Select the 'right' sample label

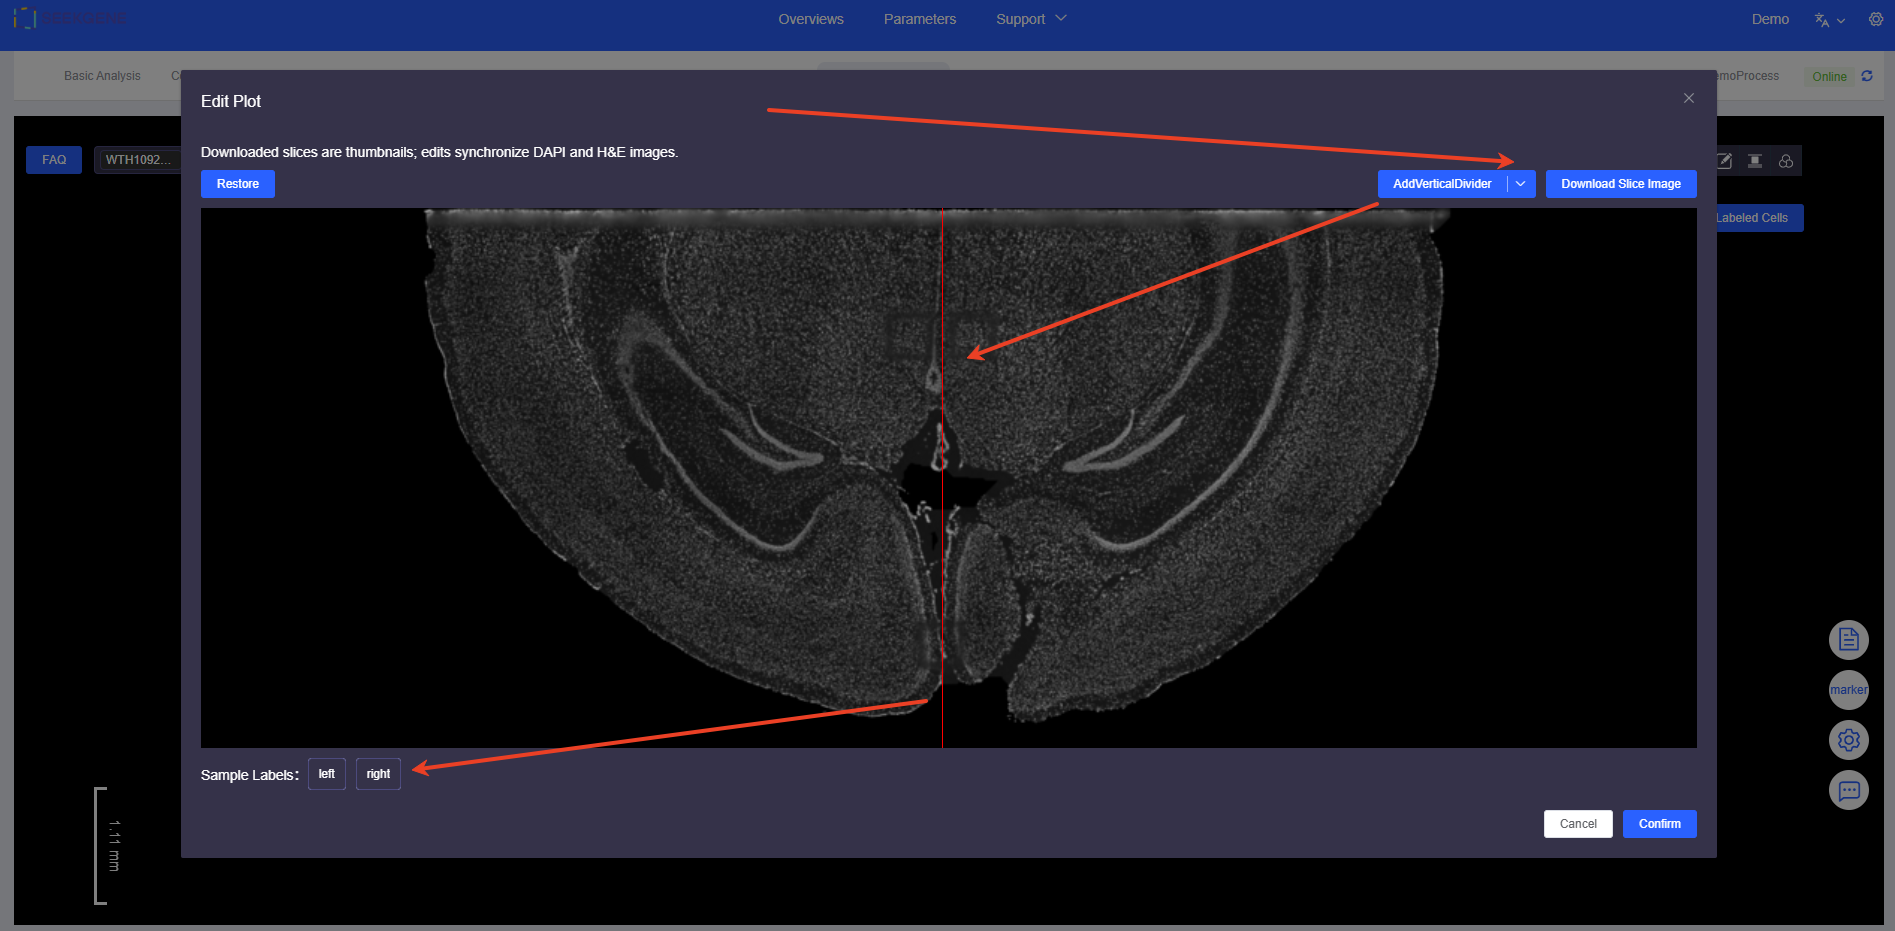click(378, 774)
